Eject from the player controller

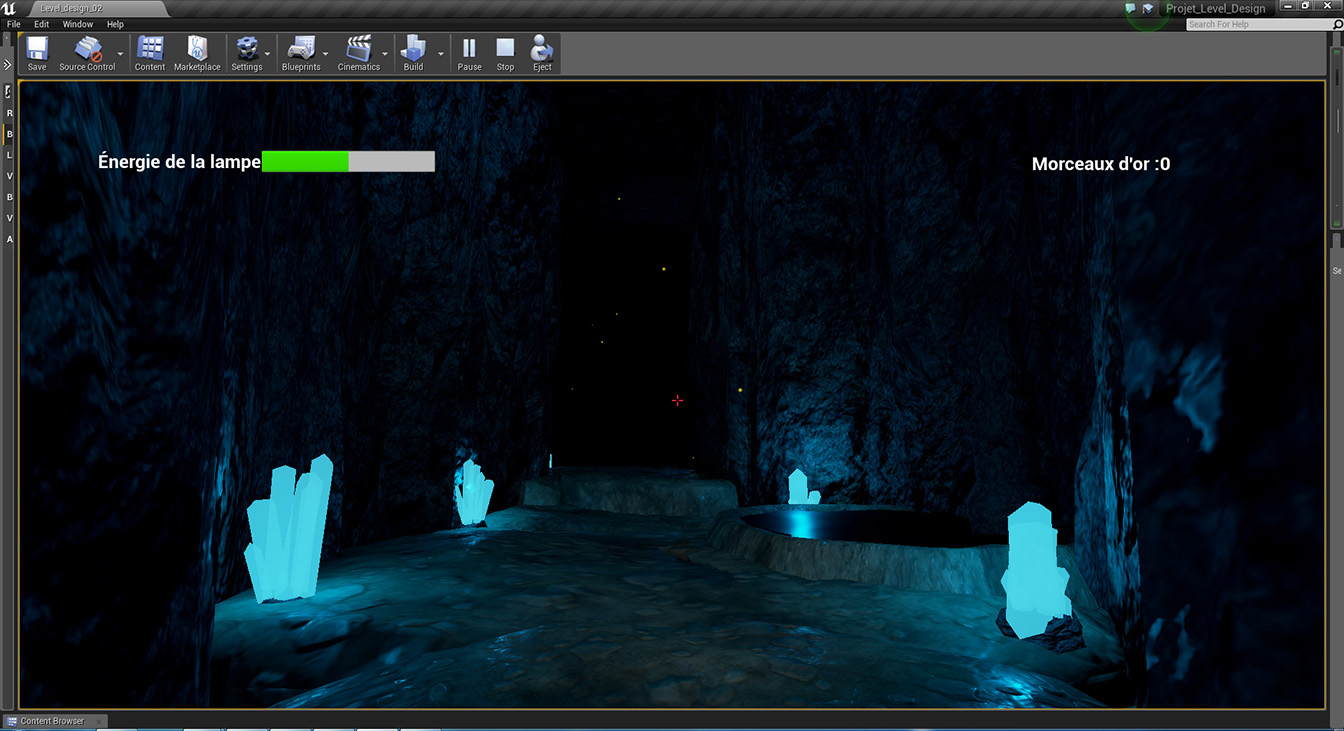point(542,52)
